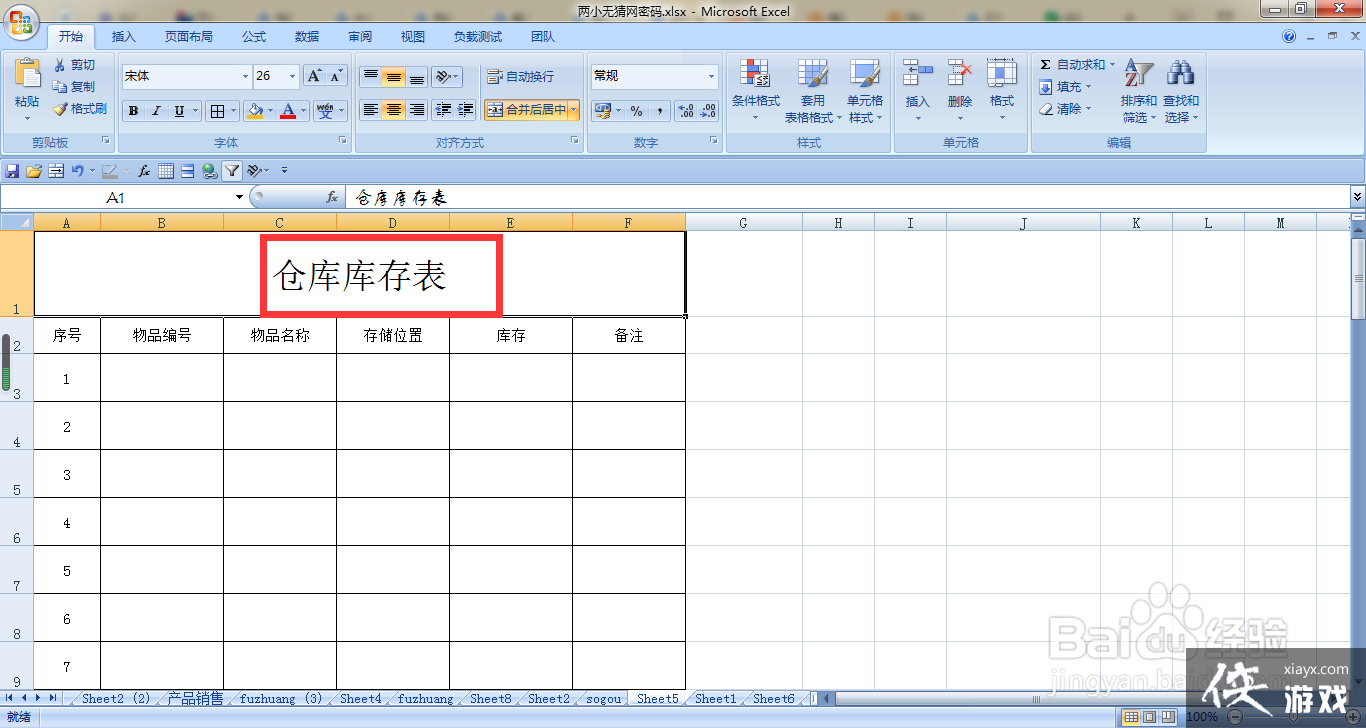
Task: Click the increase decimal icon
Action: coord(686,111)
